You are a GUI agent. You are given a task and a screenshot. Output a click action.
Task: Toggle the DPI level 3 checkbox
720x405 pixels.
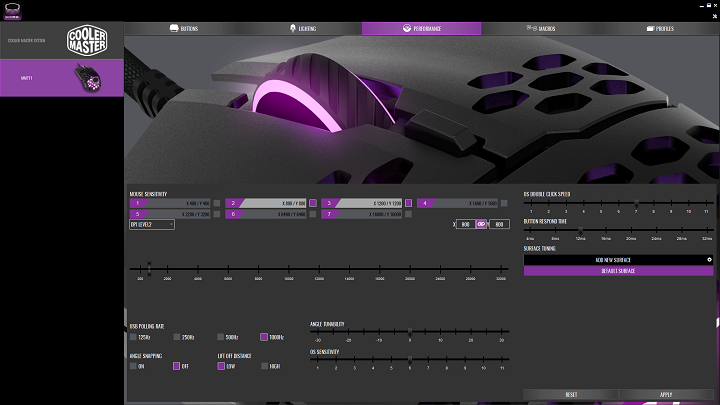tap(408, 203)
